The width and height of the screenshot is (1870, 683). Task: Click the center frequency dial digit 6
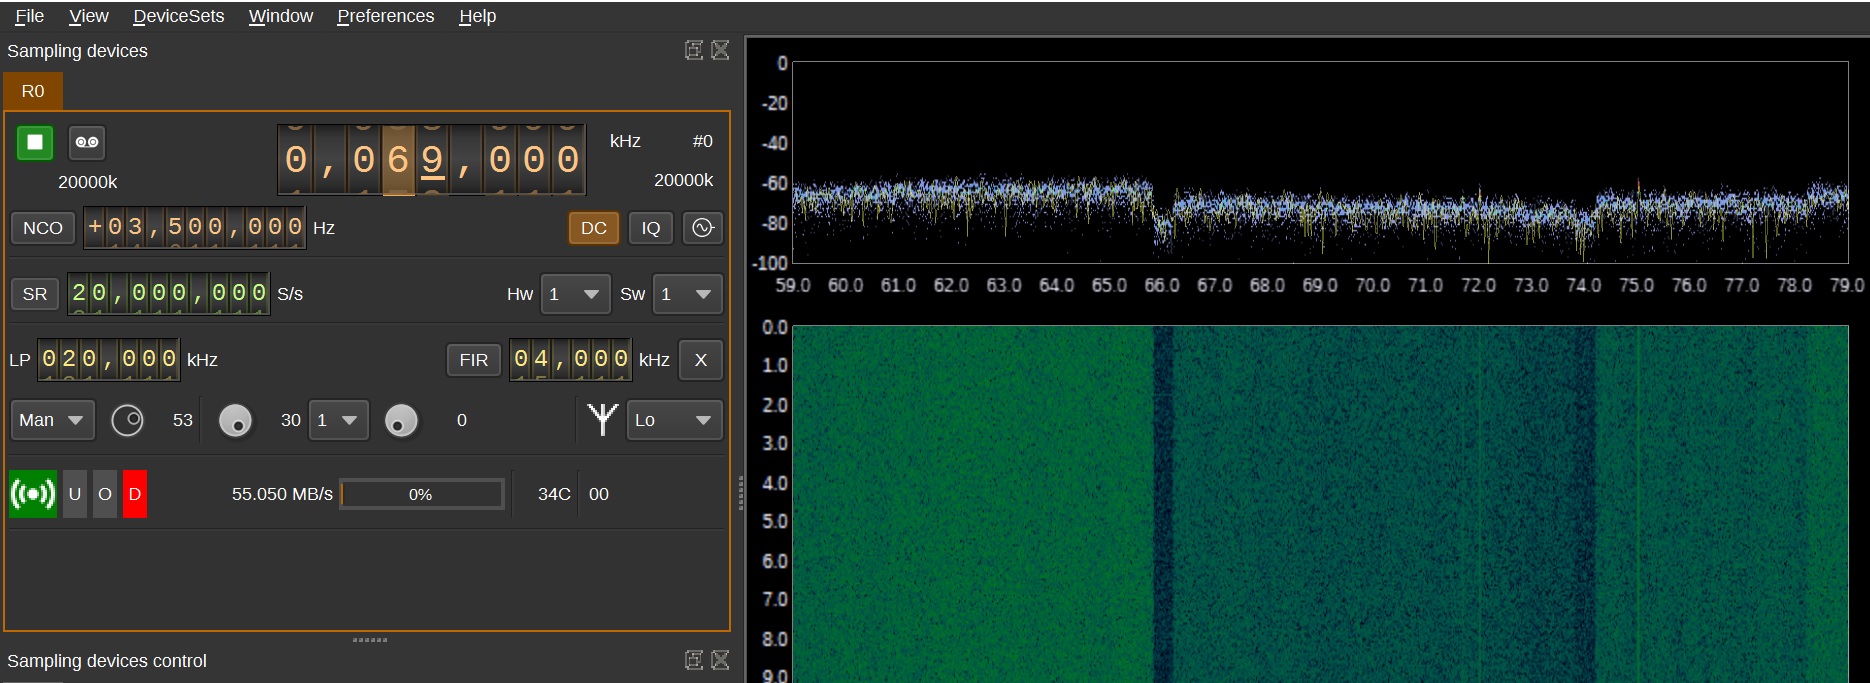[x=398, y=160]
